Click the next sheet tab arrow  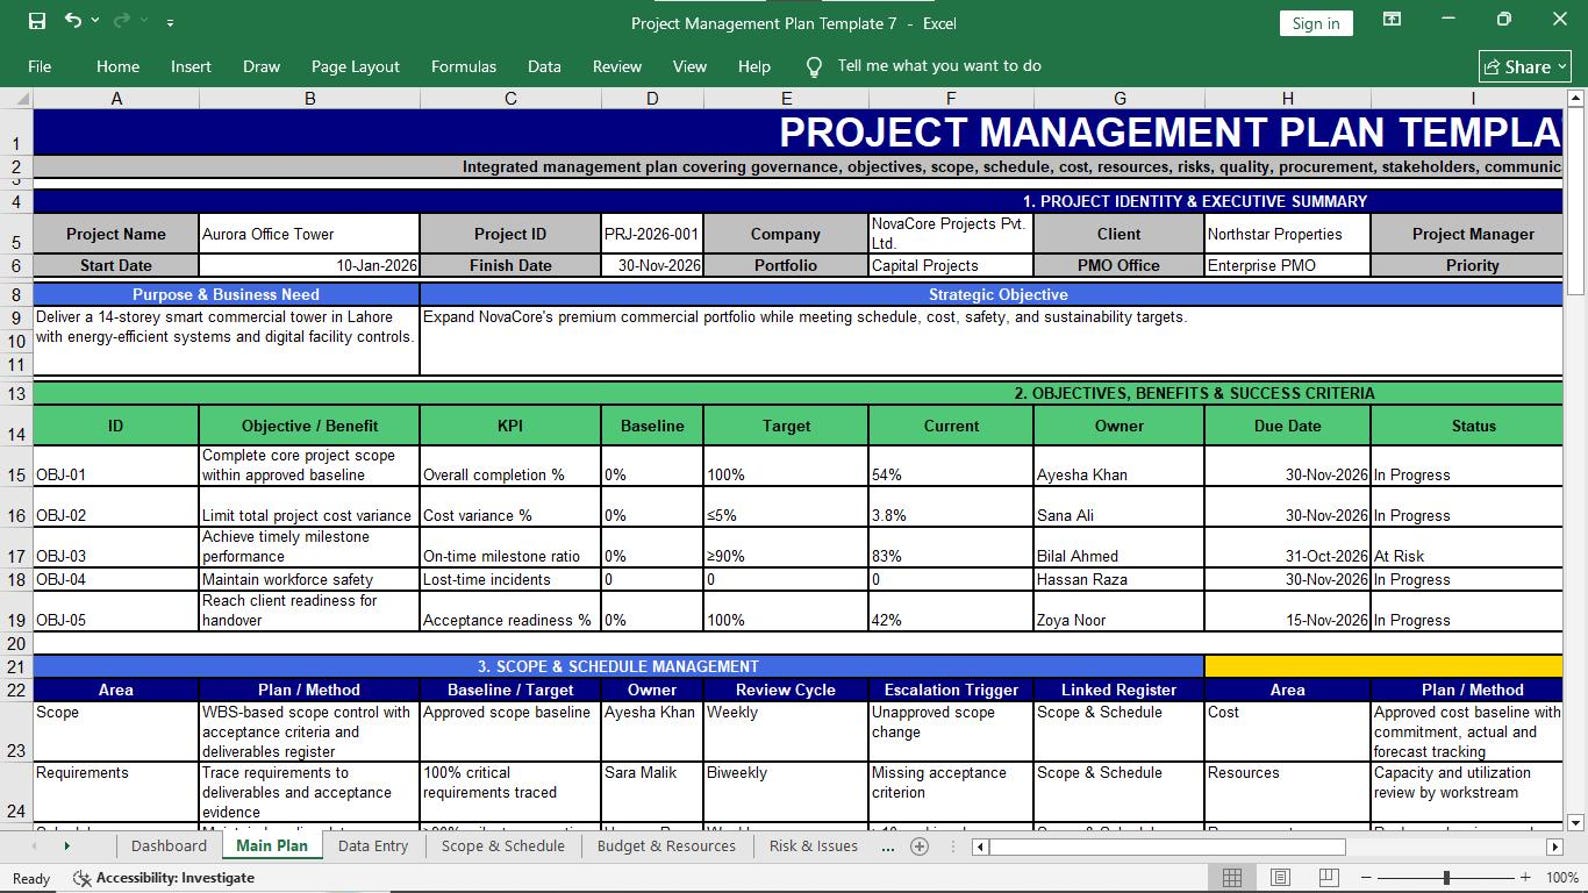tap(67, 847)
